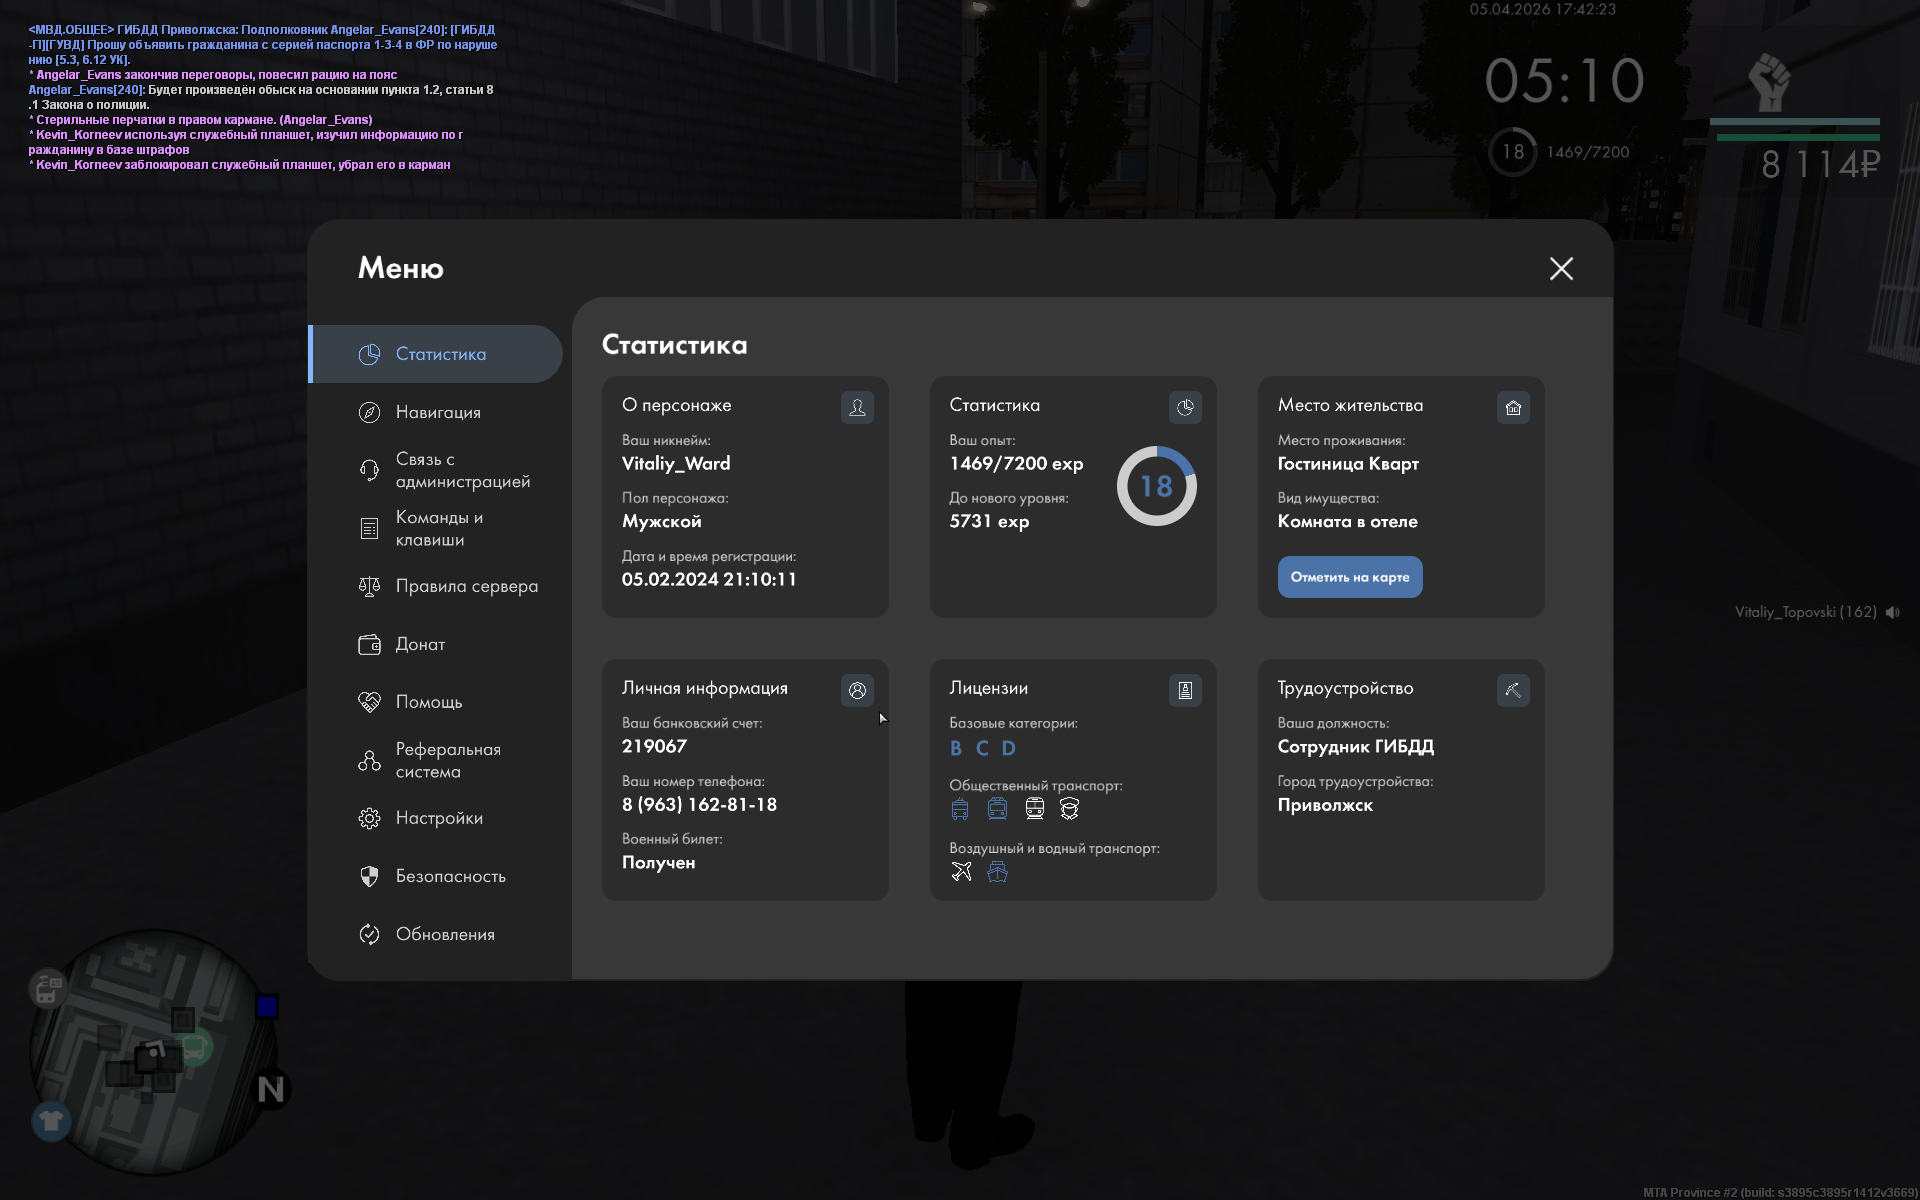Select Настройки in the sidebar

coord(439,818)
